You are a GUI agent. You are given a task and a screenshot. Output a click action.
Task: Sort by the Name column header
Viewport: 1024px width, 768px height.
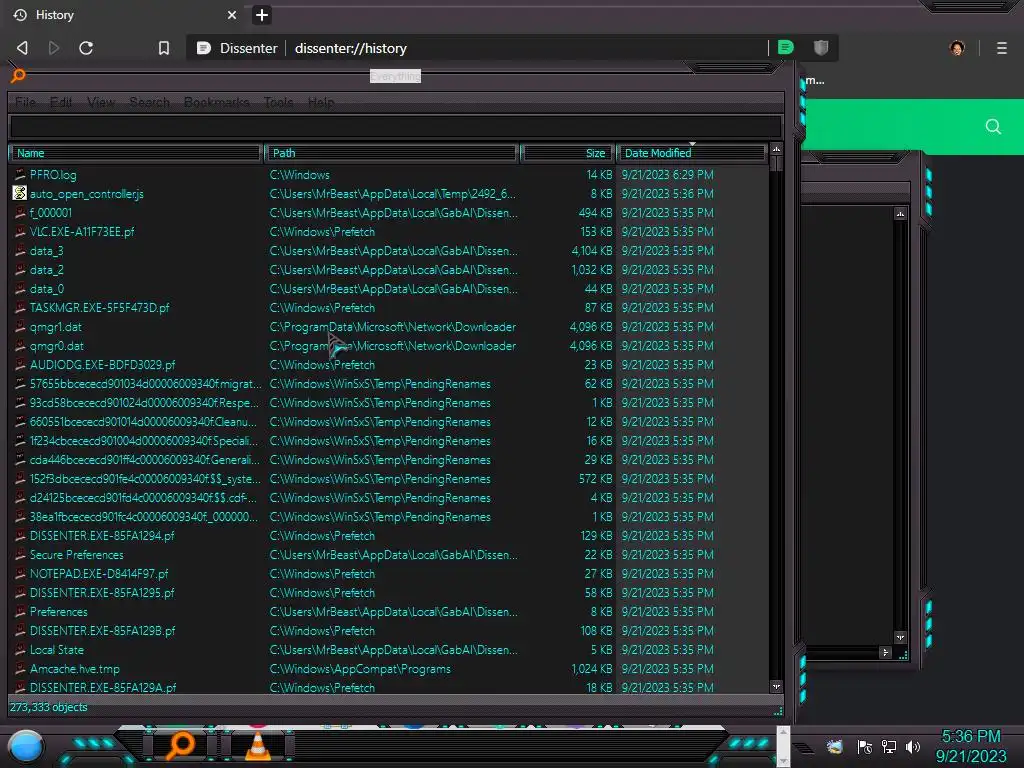click(135, 153)
